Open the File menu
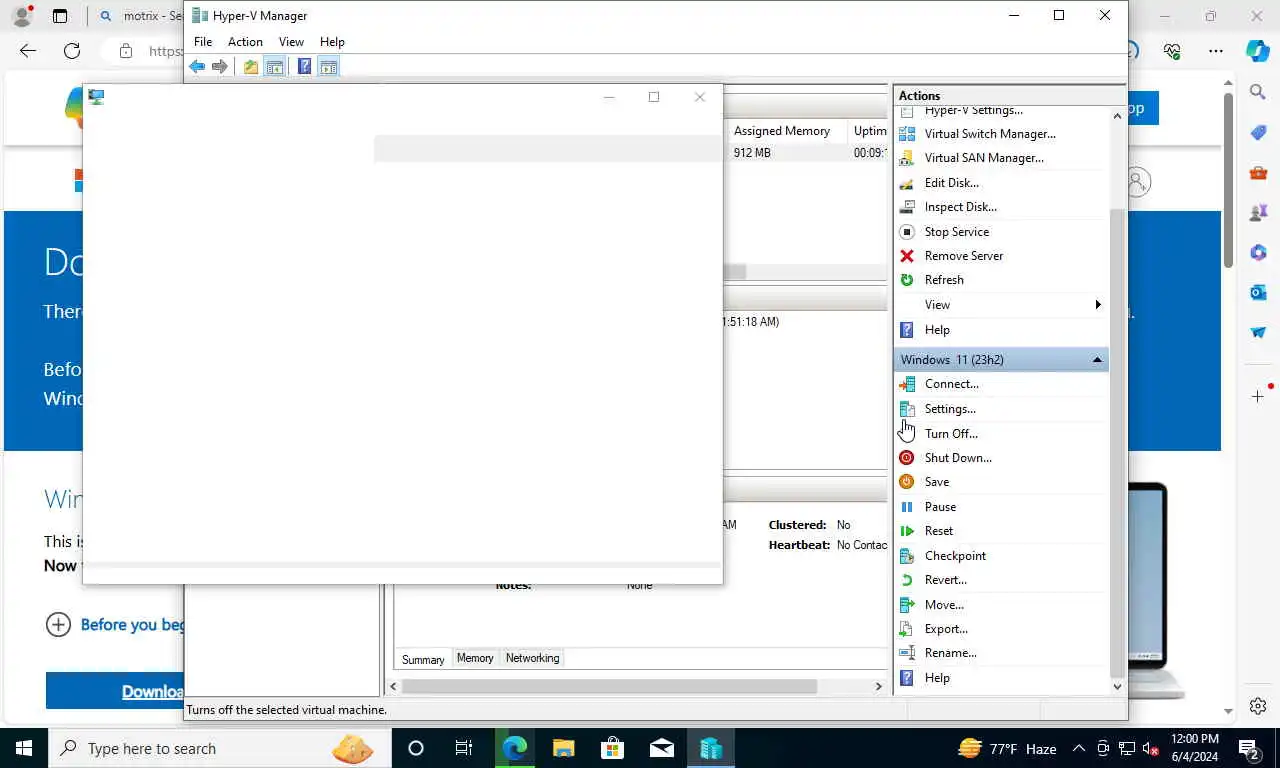This screenshot has width=1280, height=768. (x=203, y=42)
